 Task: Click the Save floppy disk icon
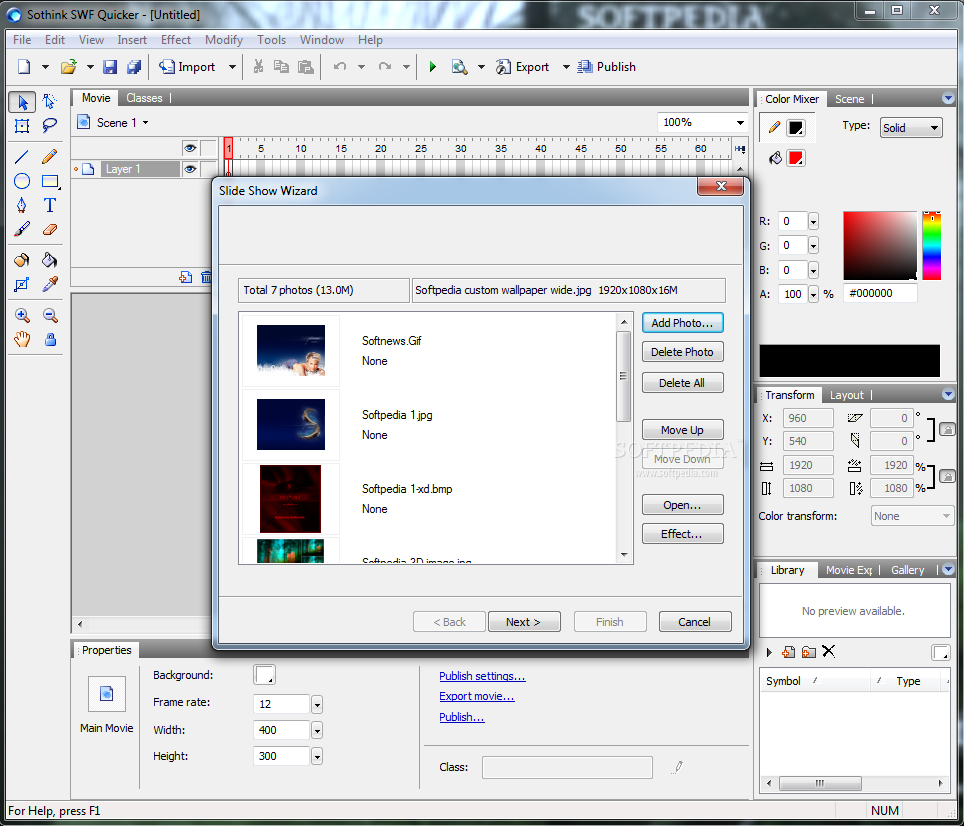click(109, 66)
